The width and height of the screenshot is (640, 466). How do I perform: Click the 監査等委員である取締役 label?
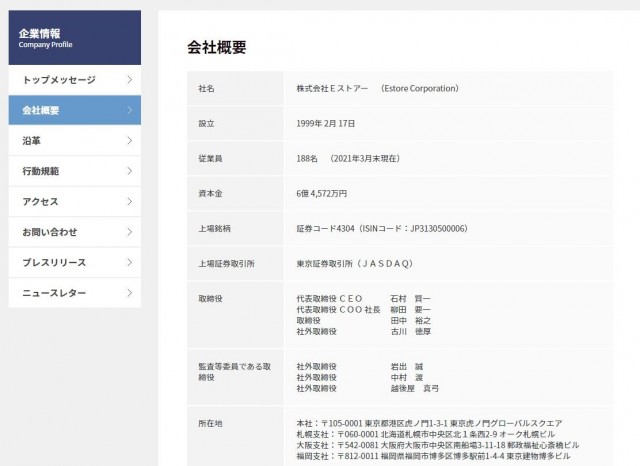(x=235, y=372)
